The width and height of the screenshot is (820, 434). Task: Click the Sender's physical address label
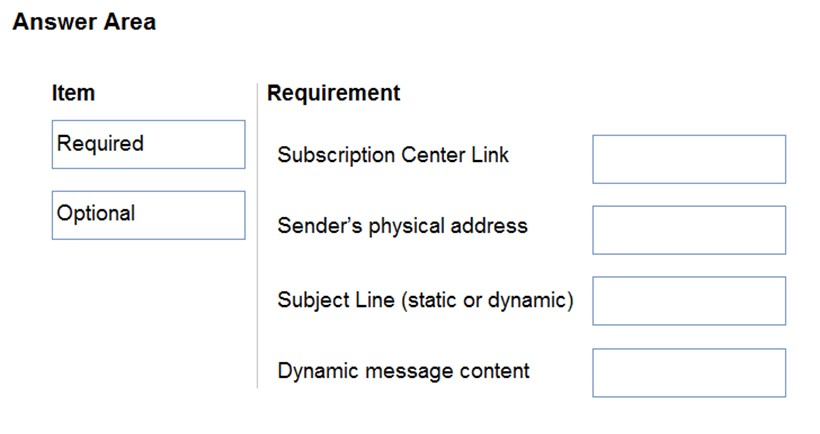click(x=403, y=226)
